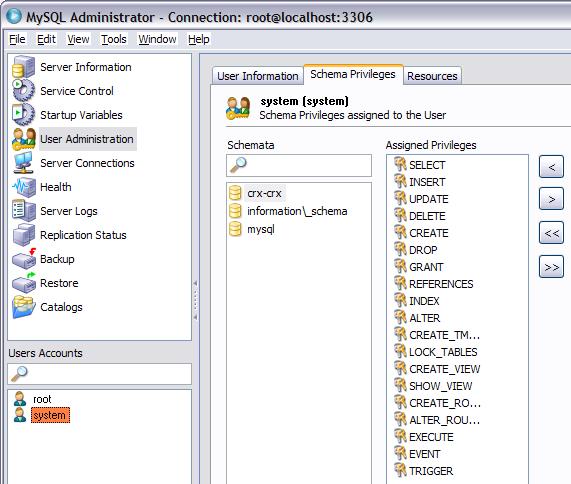Open the Help menu
This screenshot has width=571, height=484.
point(198,39)
